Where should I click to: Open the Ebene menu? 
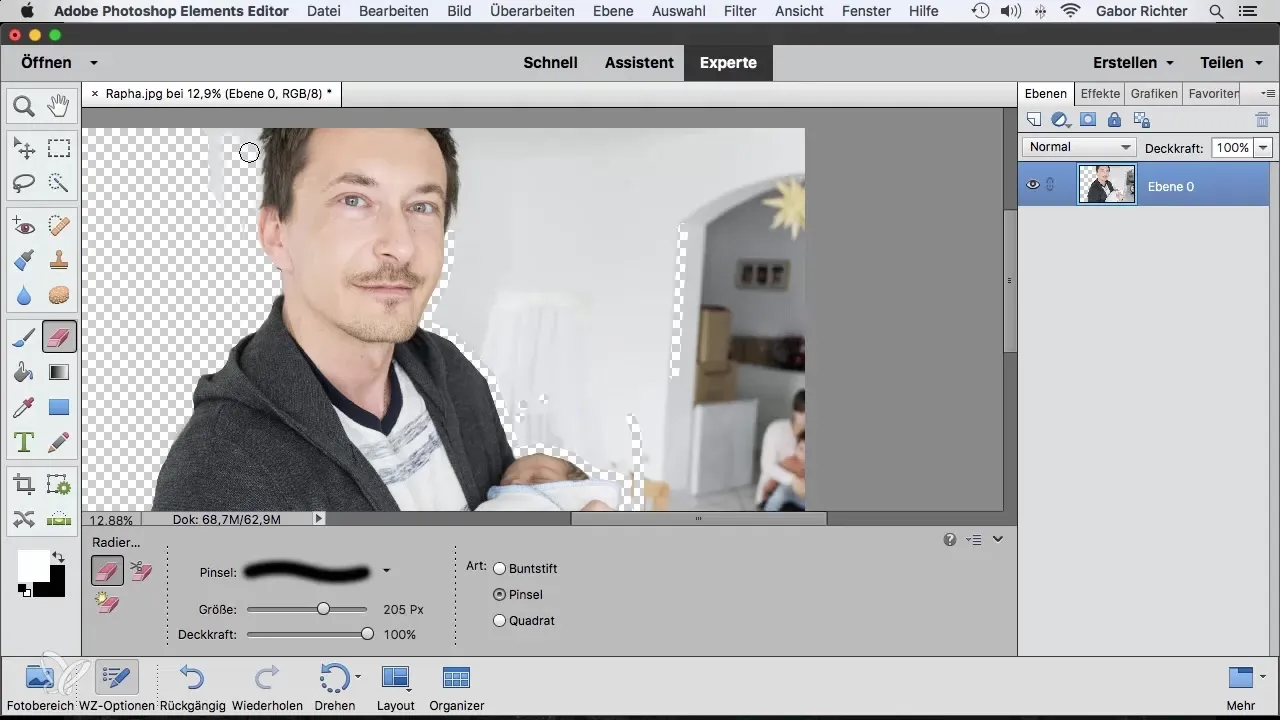(615, 11)
